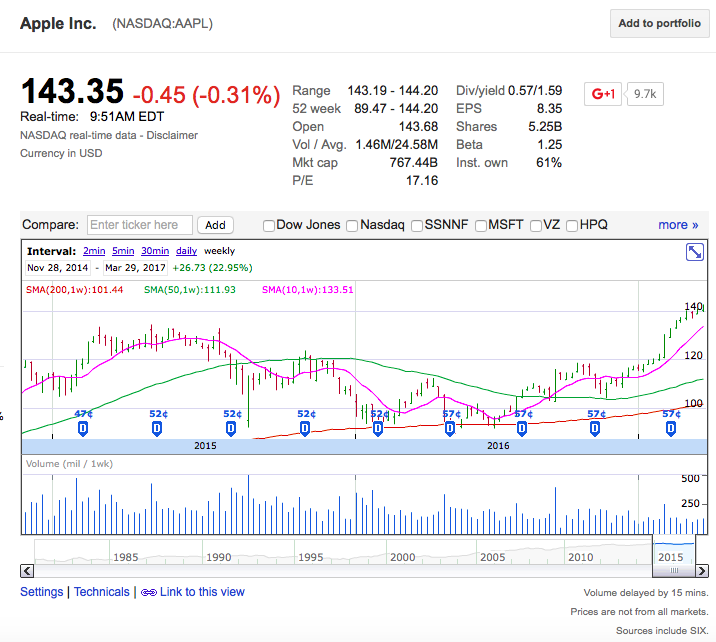
Task: Expand chart to full screen icon
Action: (695, 252)
